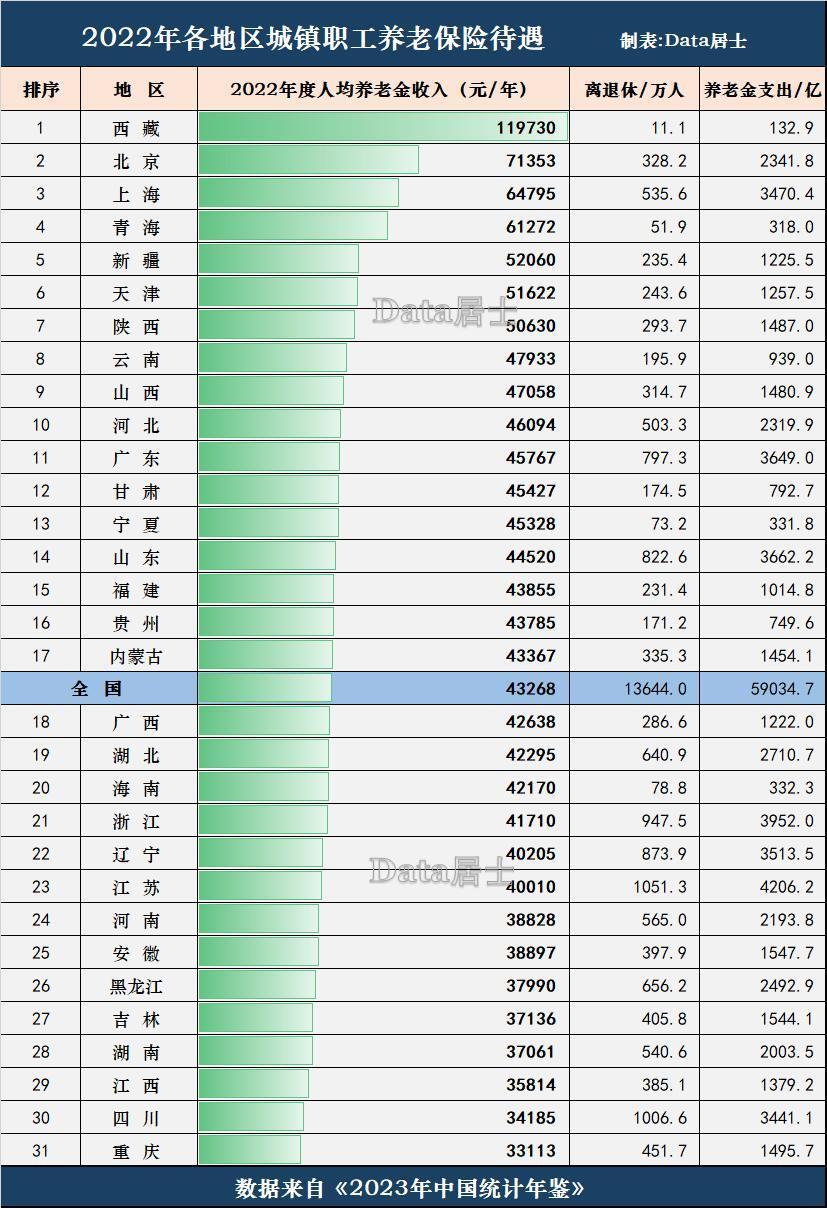827x1208 pixels.
Task: Click the 湖北 region cell
Action: [138, 755]
